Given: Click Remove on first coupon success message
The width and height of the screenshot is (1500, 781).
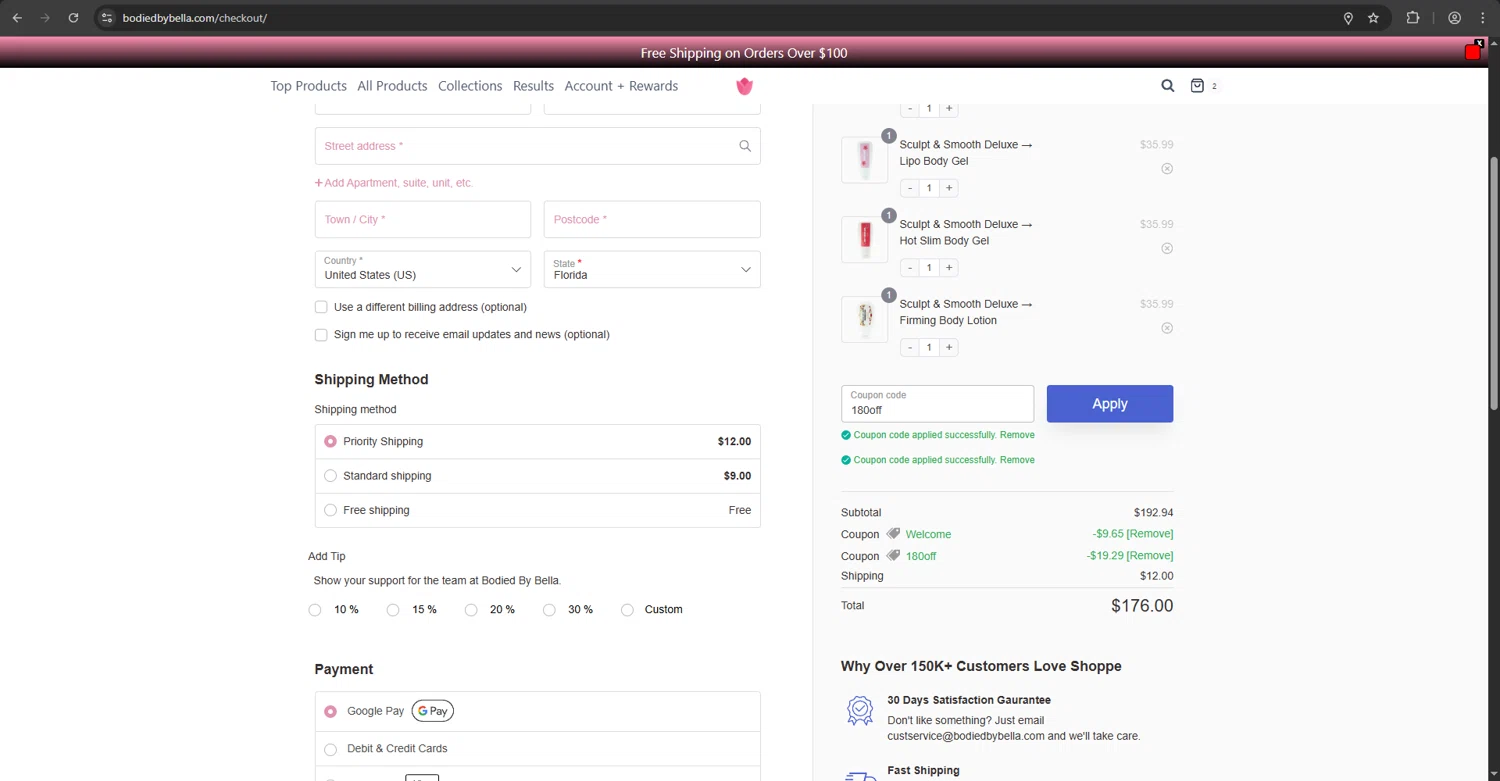Looking at the screenshot, I should pyautogui.click(x=1017, y=435).
